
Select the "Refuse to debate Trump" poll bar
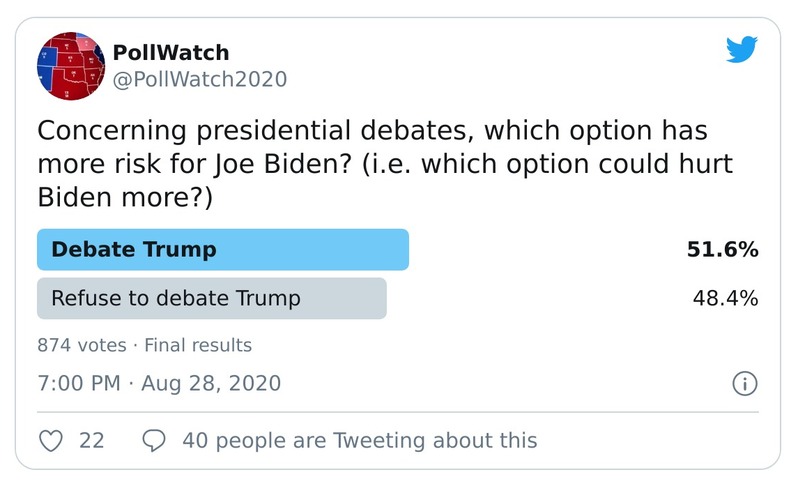(x=211, y=298)
